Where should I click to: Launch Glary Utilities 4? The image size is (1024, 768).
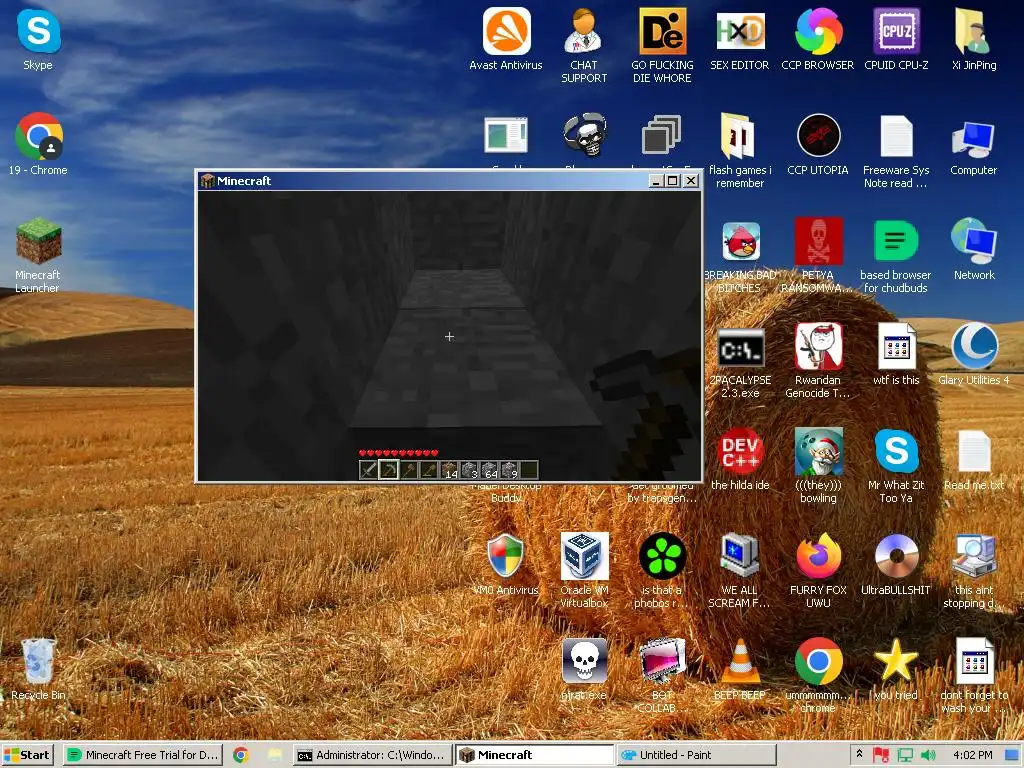[974, 355]
